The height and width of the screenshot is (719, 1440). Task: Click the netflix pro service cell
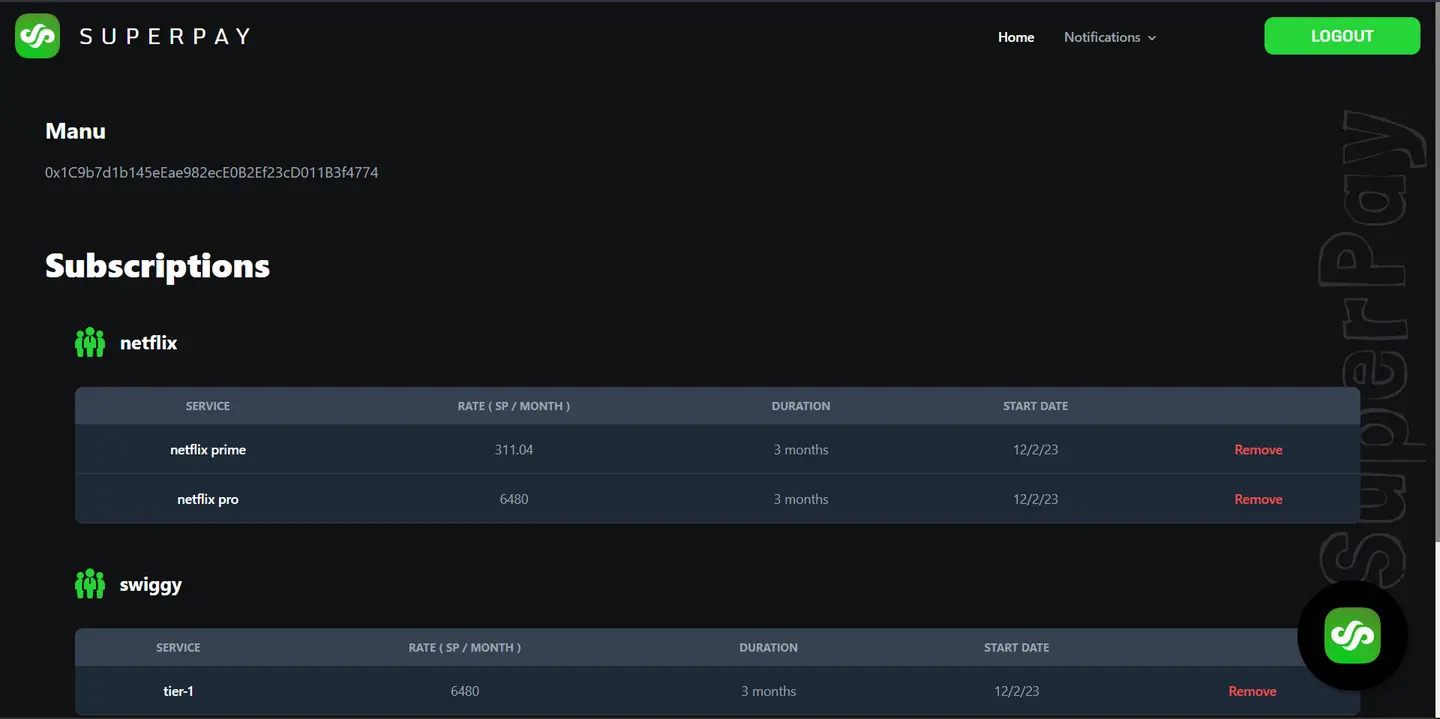[x=208, y=499]
